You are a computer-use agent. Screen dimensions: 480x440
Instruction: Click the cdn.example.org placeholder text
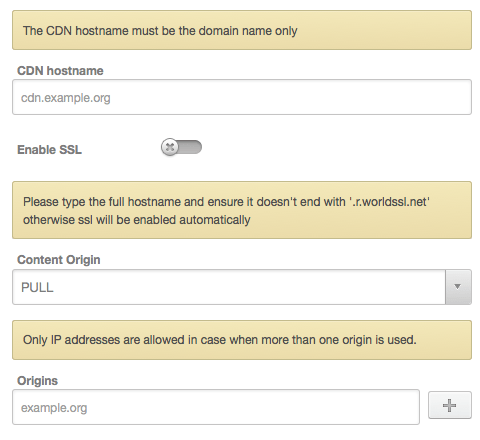[x=66, y=98]
